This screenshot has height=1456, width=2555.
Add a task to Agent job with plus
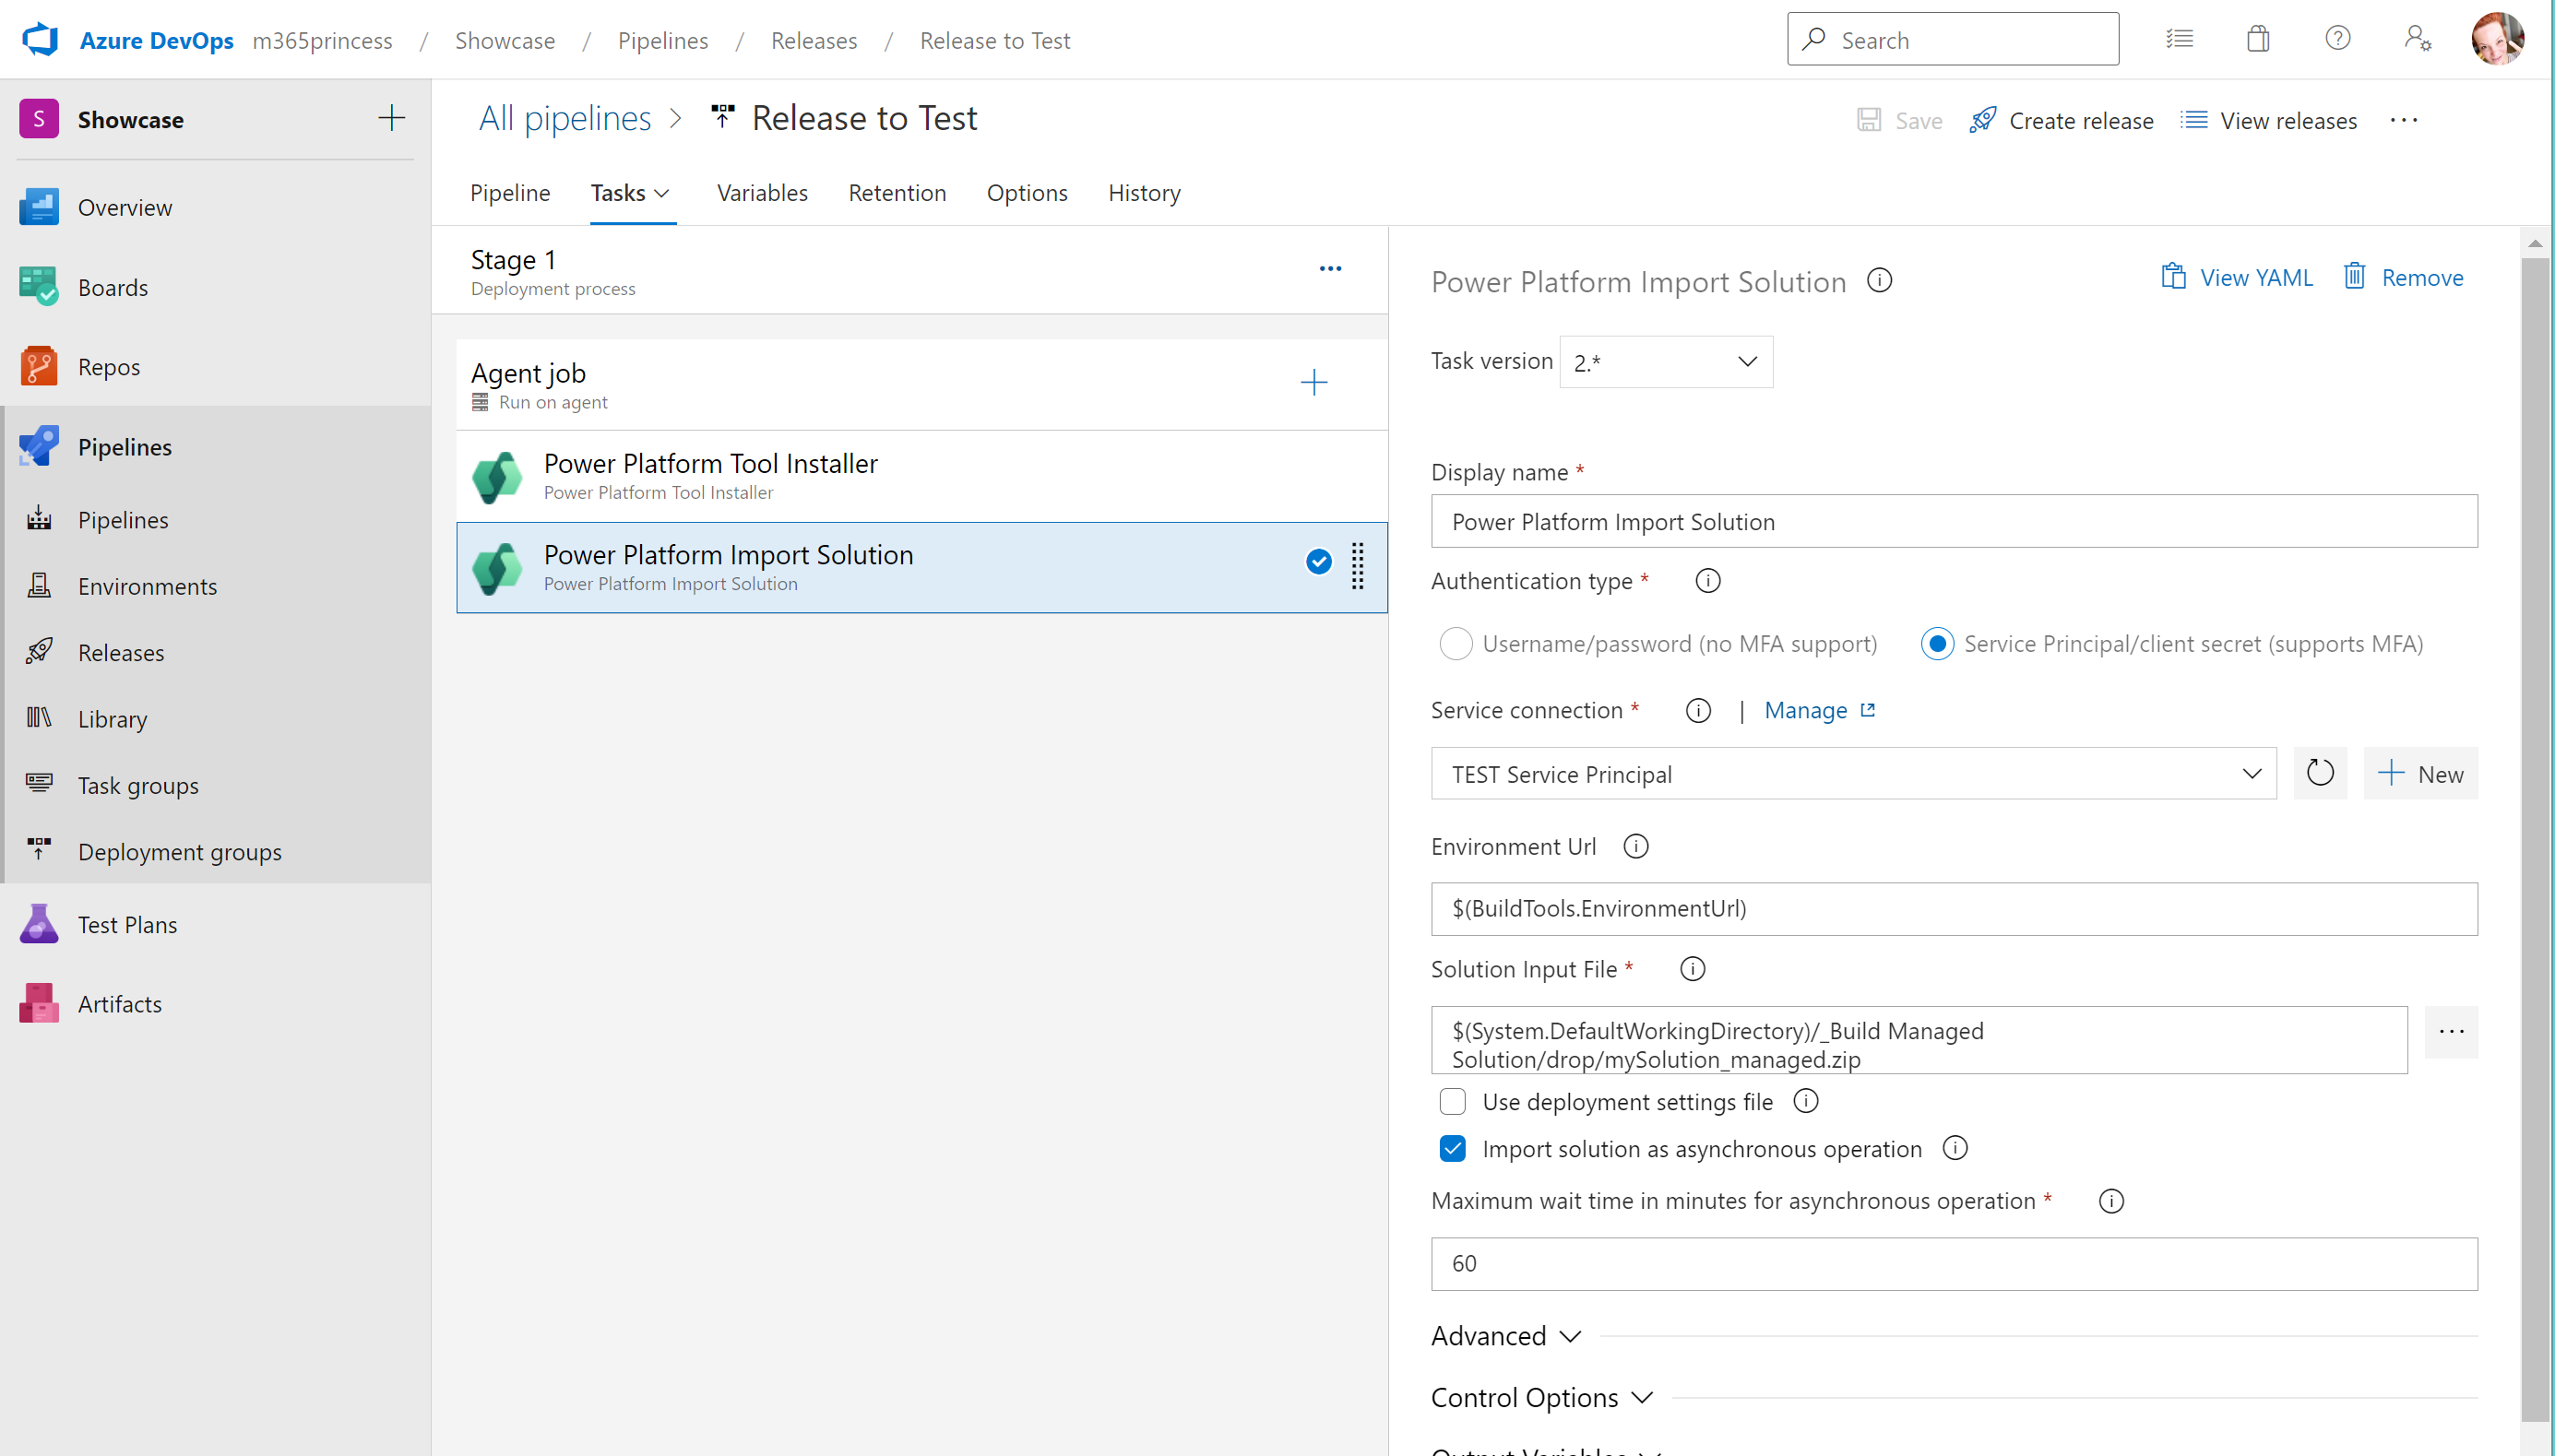[1314, 383]
